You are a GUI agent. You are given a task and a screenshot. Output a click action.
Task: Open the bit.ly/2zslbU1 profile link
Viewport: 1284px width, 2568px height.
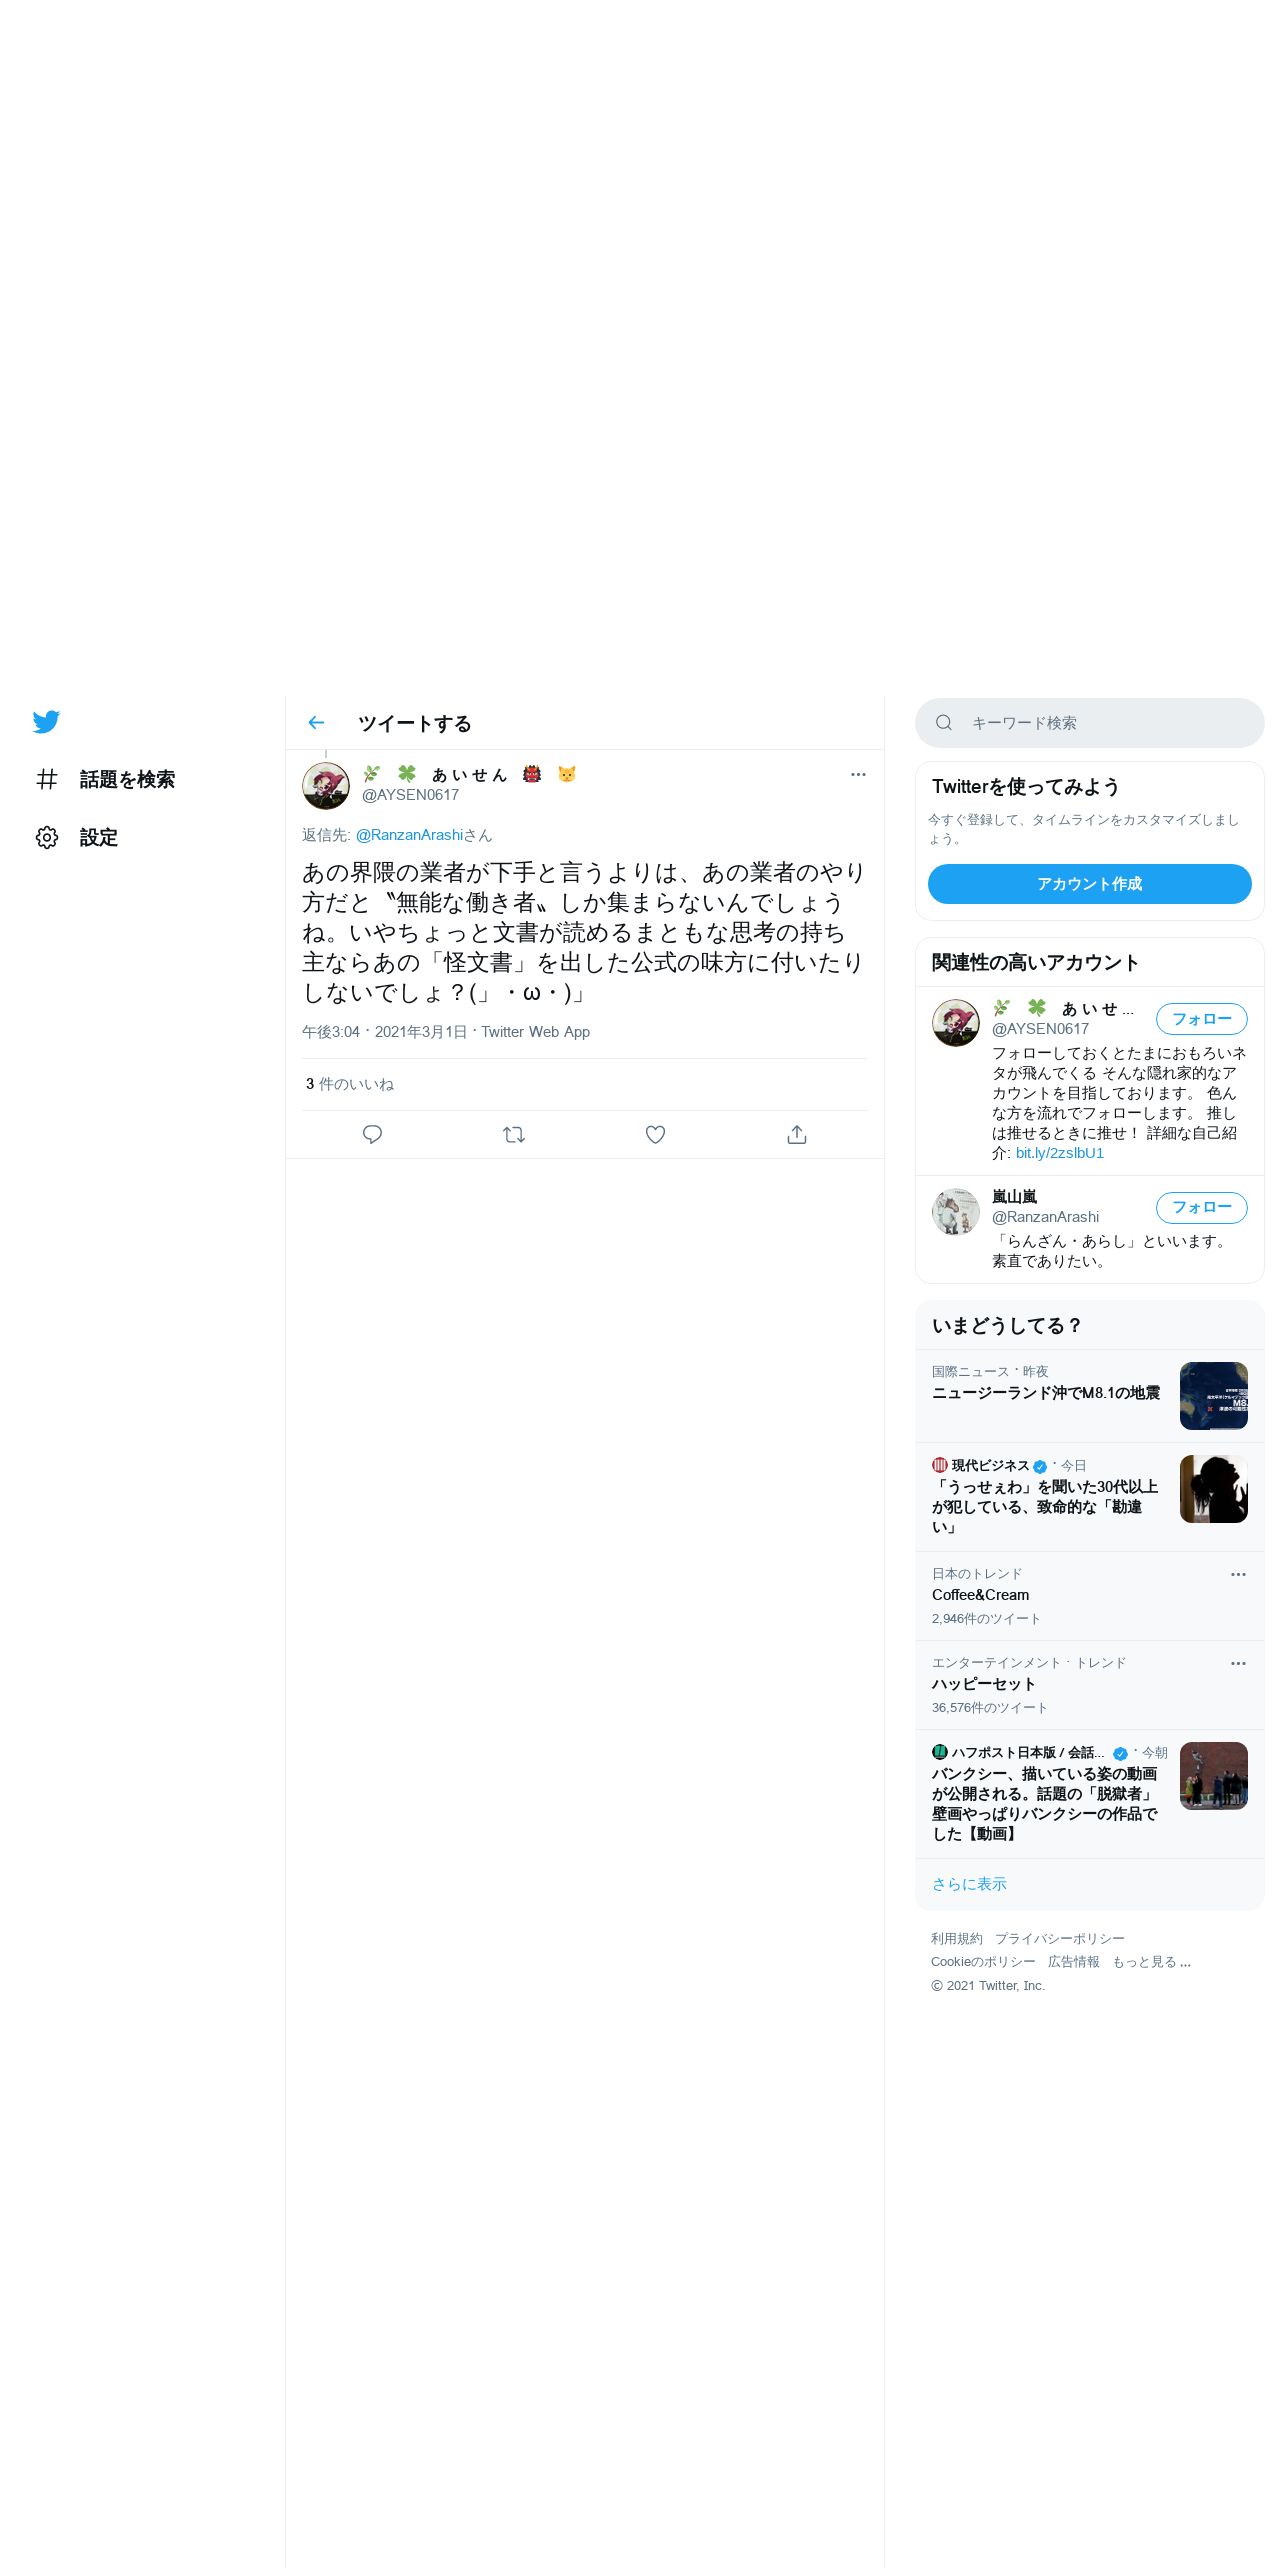coord(1060,1153)
